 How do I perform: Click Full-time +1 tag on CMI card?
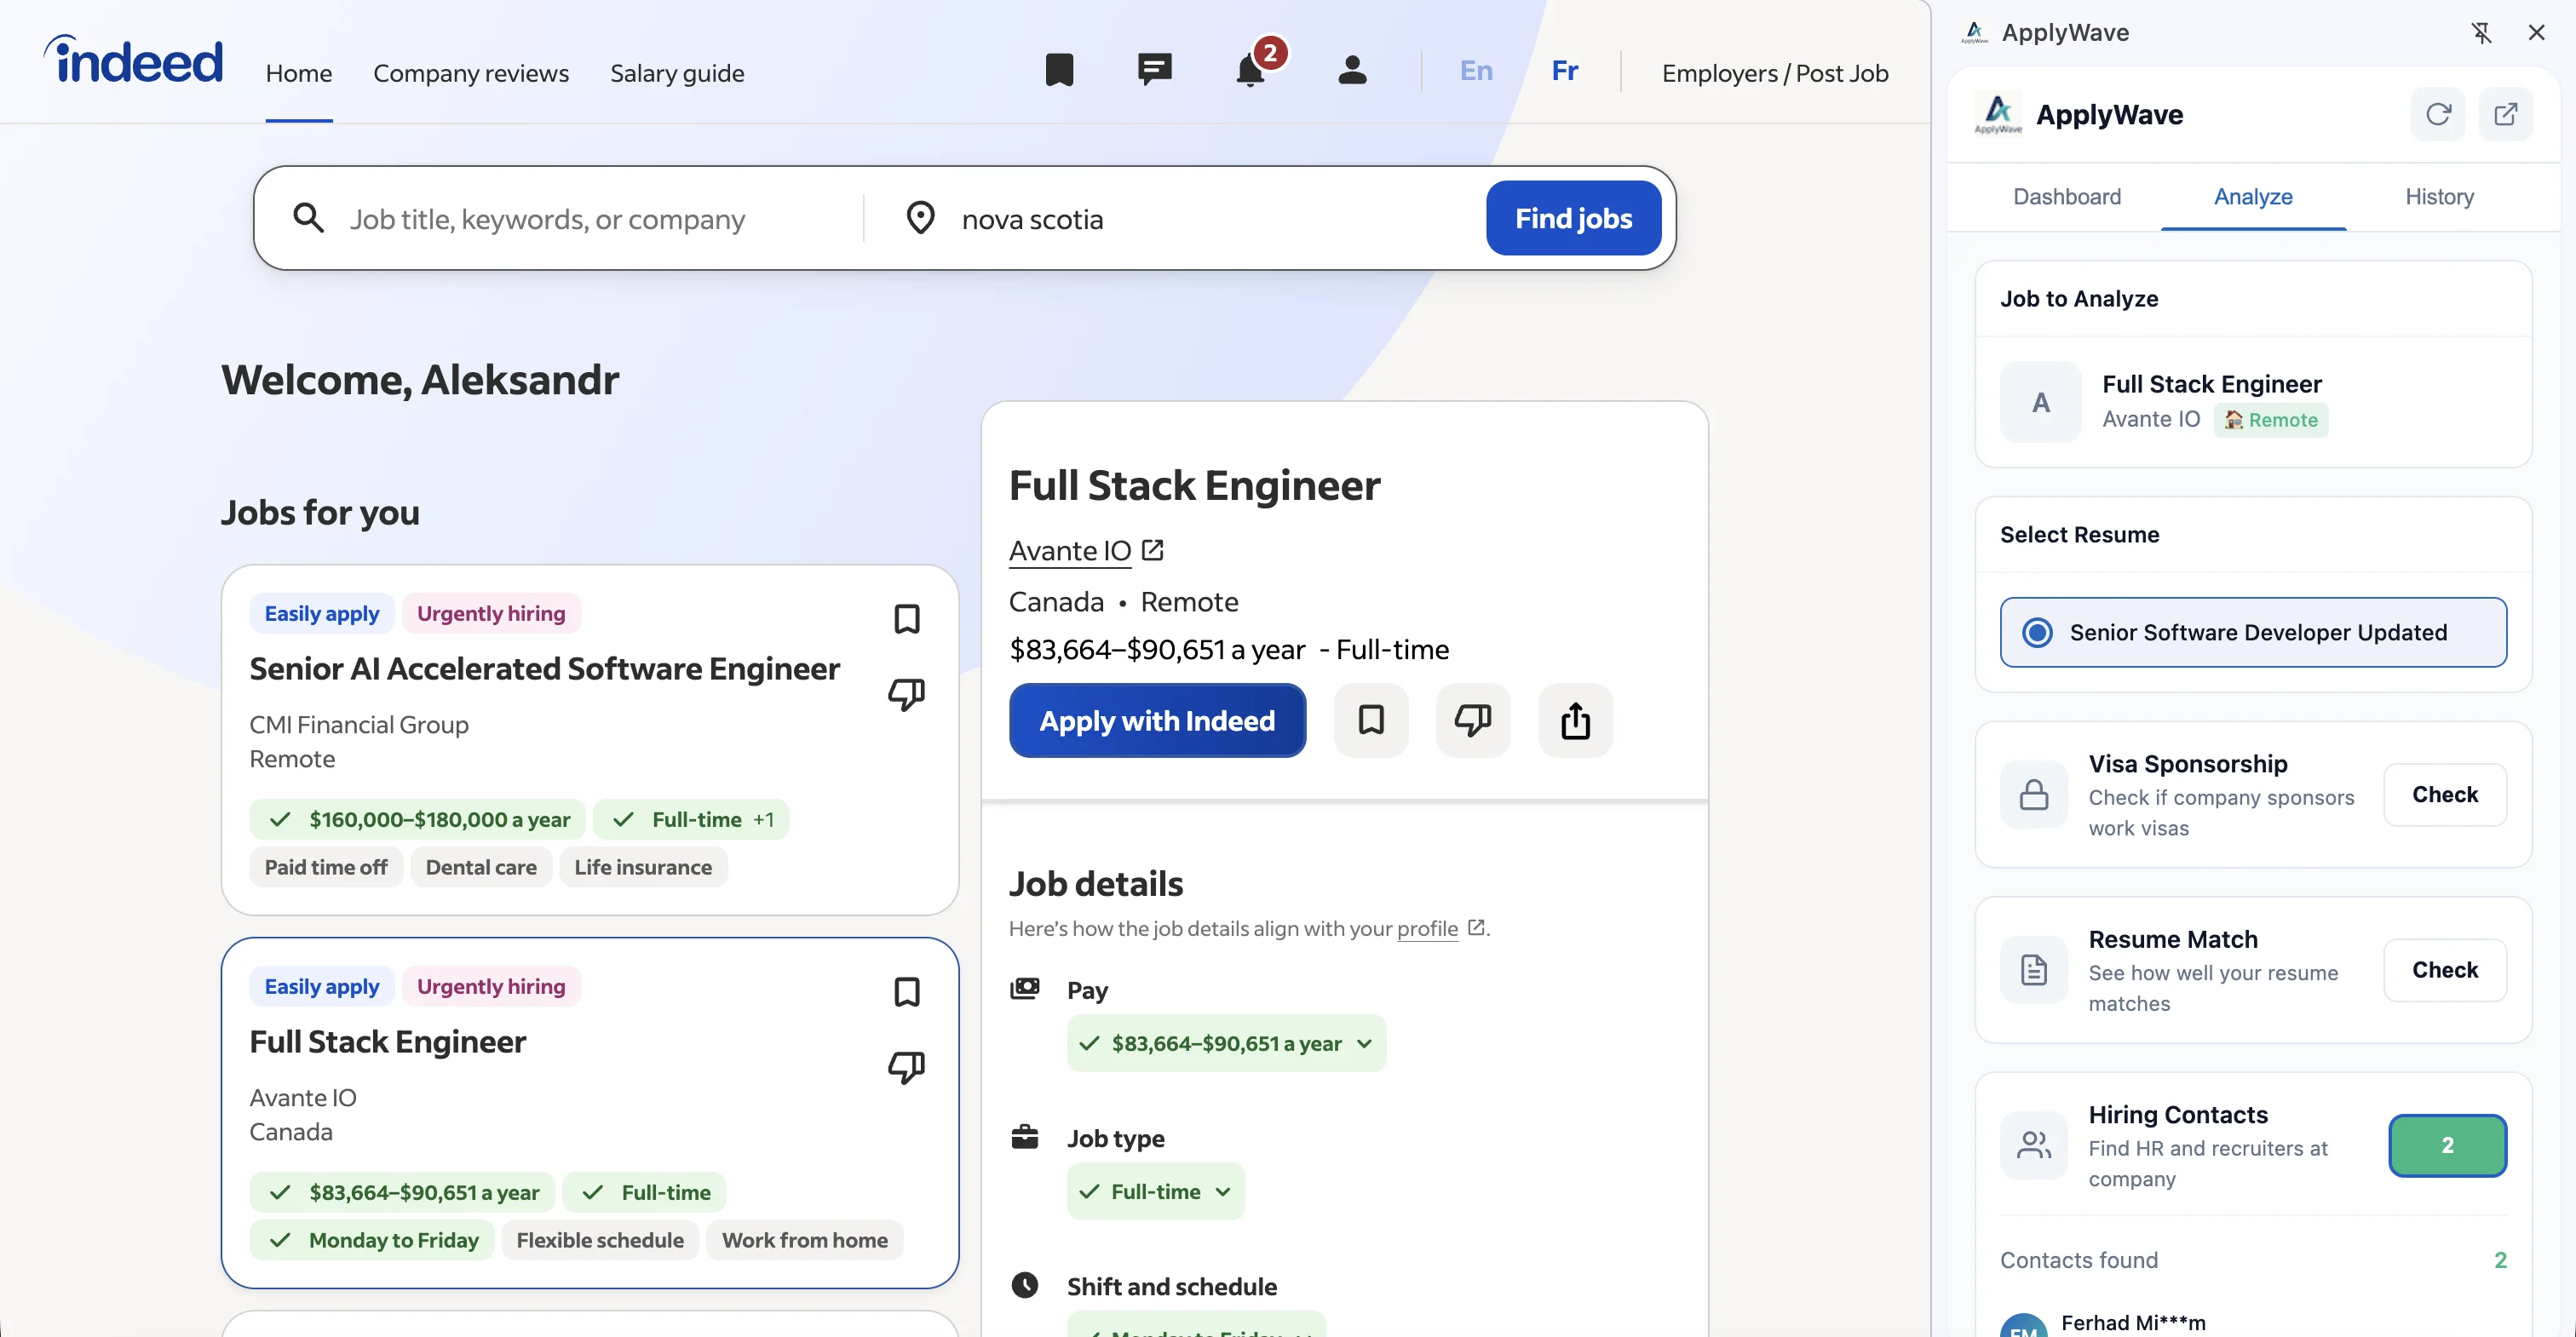click(x=691, y=819)
